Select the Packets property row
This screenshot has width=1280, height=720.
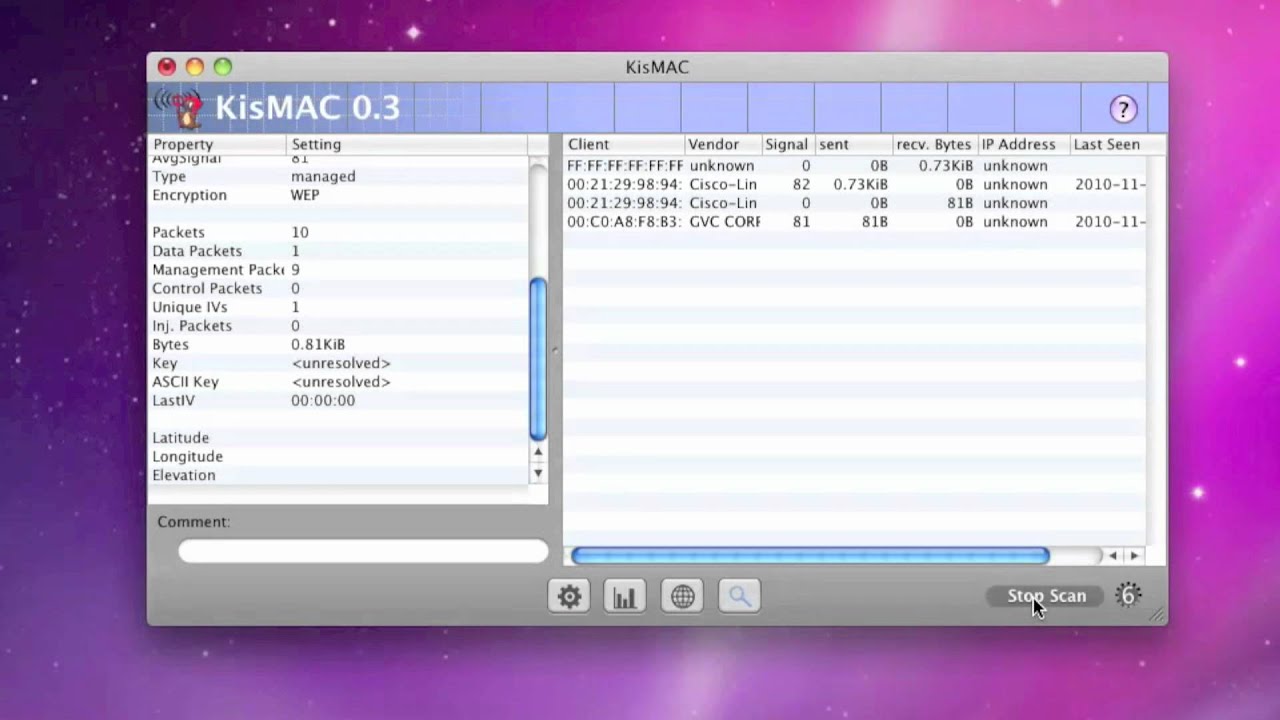click(x=338, y=232)
